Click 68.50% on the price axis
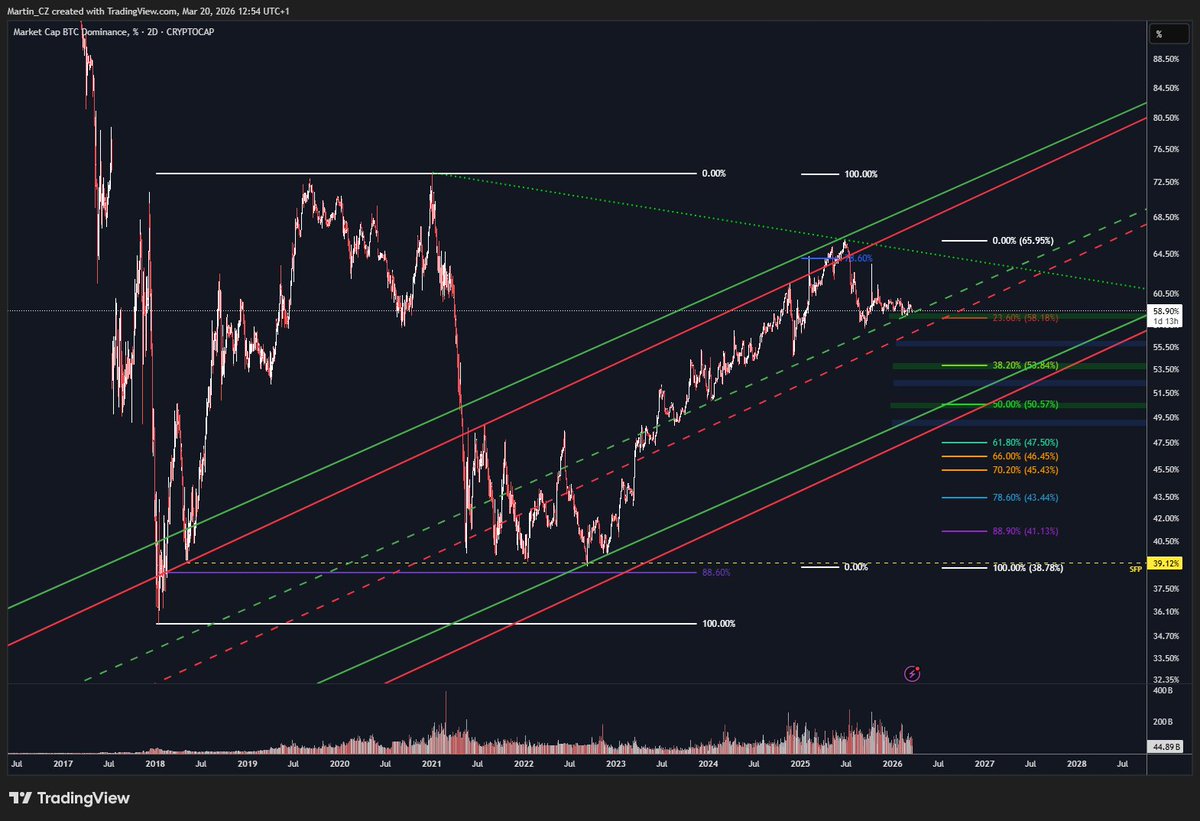1200x821 pixels. [x=1166, y=218]
